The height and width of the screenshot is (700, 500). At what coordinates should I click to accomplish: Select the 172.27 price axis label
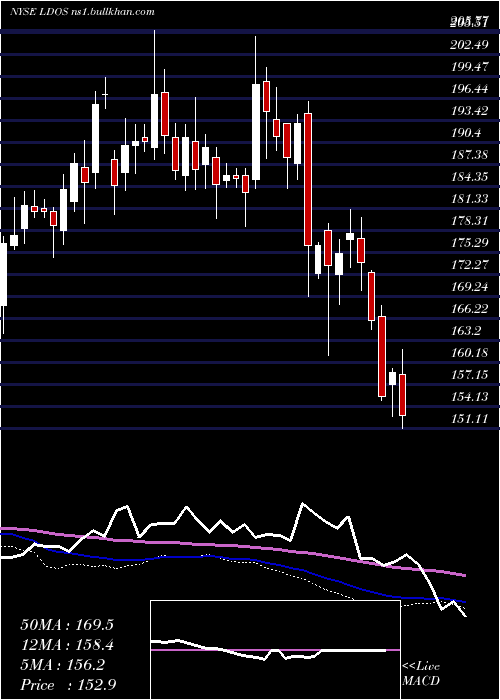pos(471,265)
